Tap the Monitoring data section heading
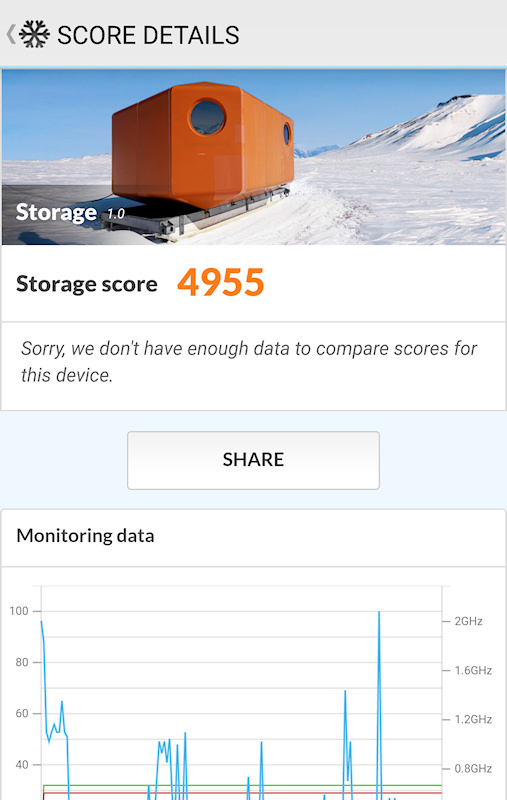 pyautogui.click(x=85, y=536)
